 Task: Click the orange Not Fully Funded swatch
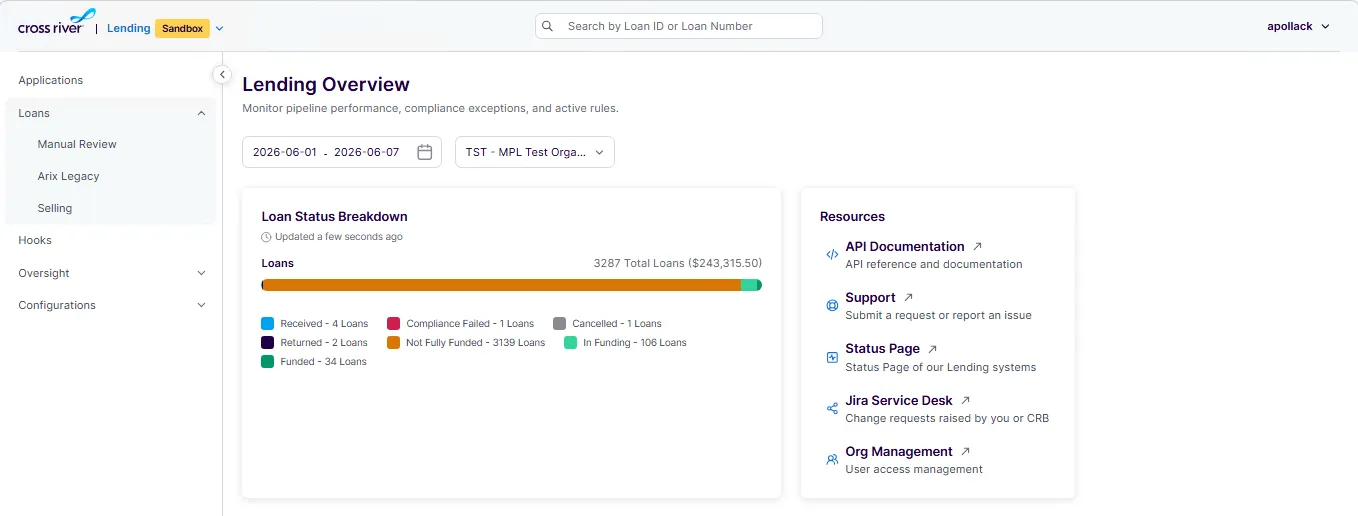coord(394,343)
